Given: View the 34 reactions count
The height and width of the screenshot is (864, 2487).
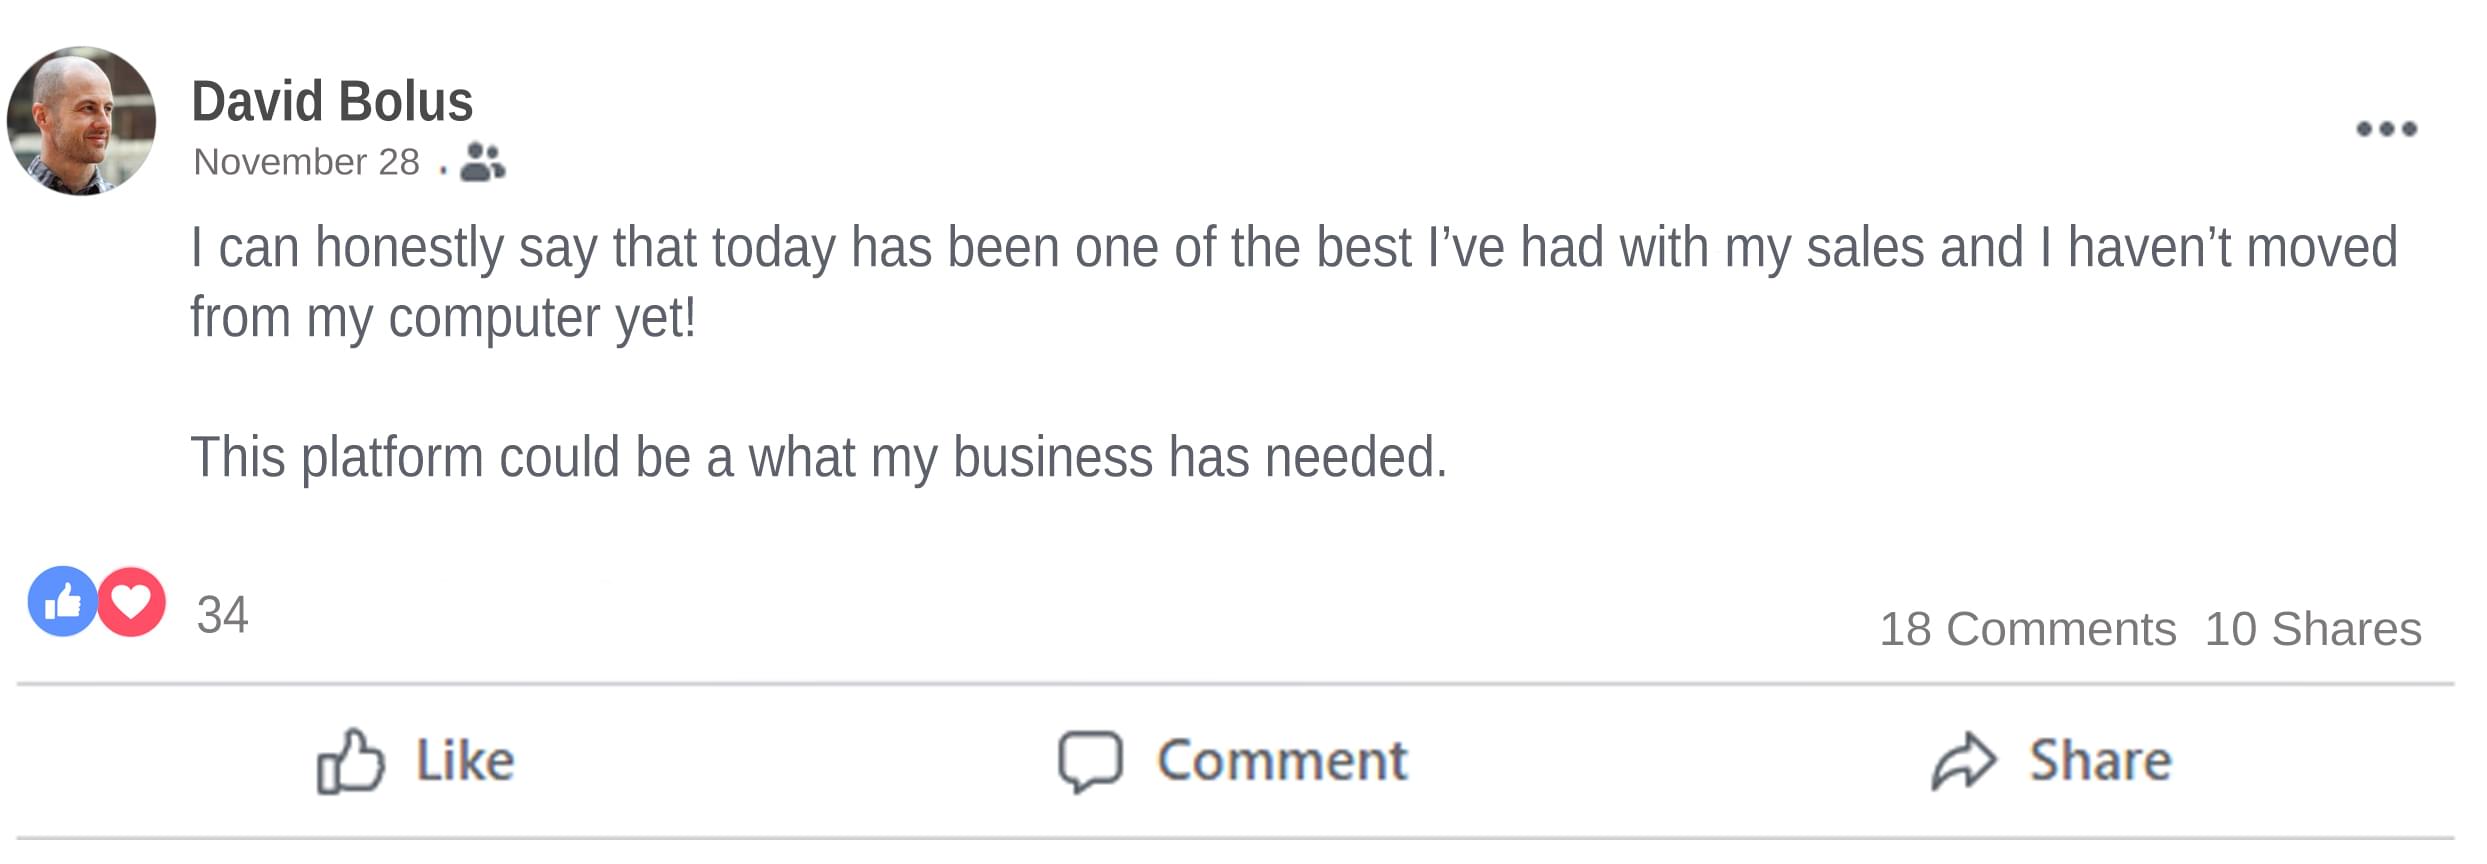Looking at the screenshot, I should (222, 615).
